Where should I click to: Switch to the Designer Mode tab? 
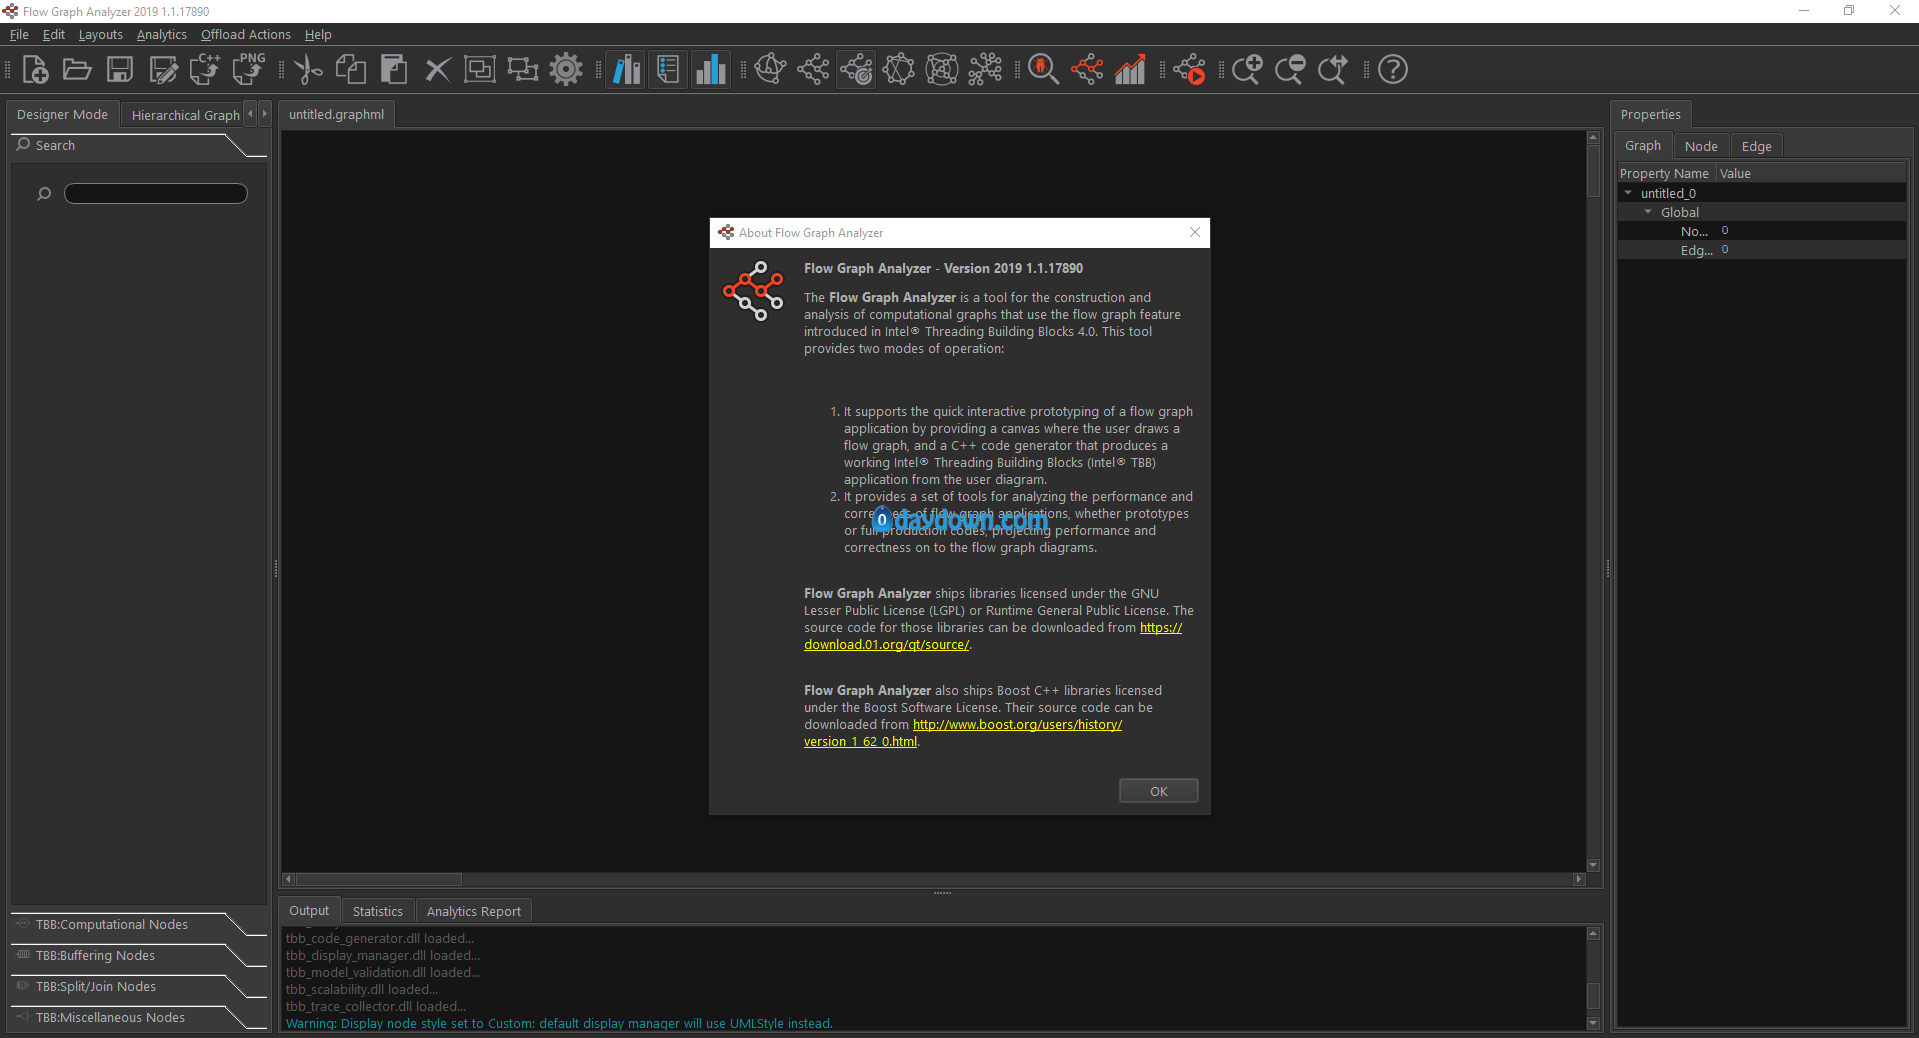click(x=63, y=115)
